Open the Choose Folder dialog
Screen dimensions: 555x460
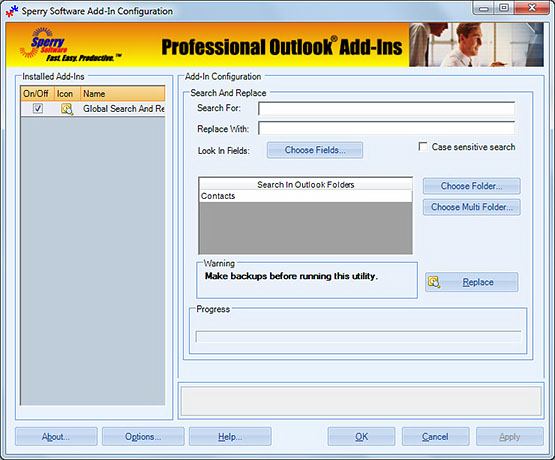[x=471, y=186]
